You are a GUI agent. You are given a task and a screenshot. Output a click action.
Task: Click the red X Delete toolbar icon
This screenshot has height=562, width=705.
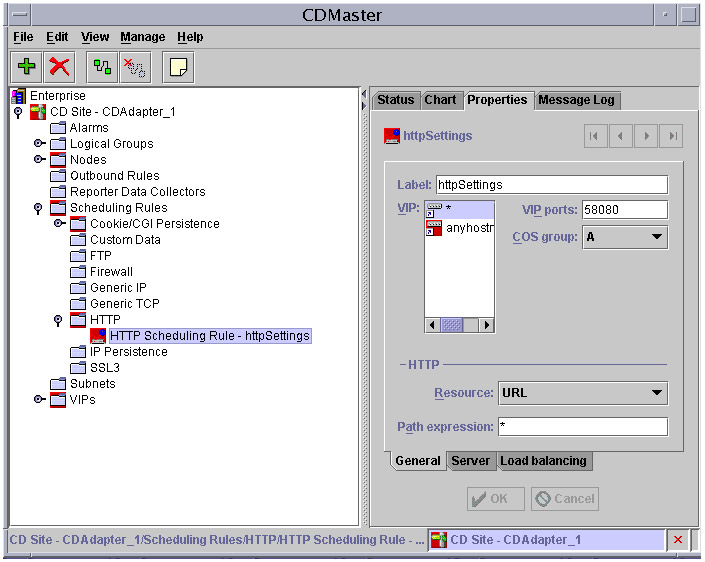[x=59, y=67]
